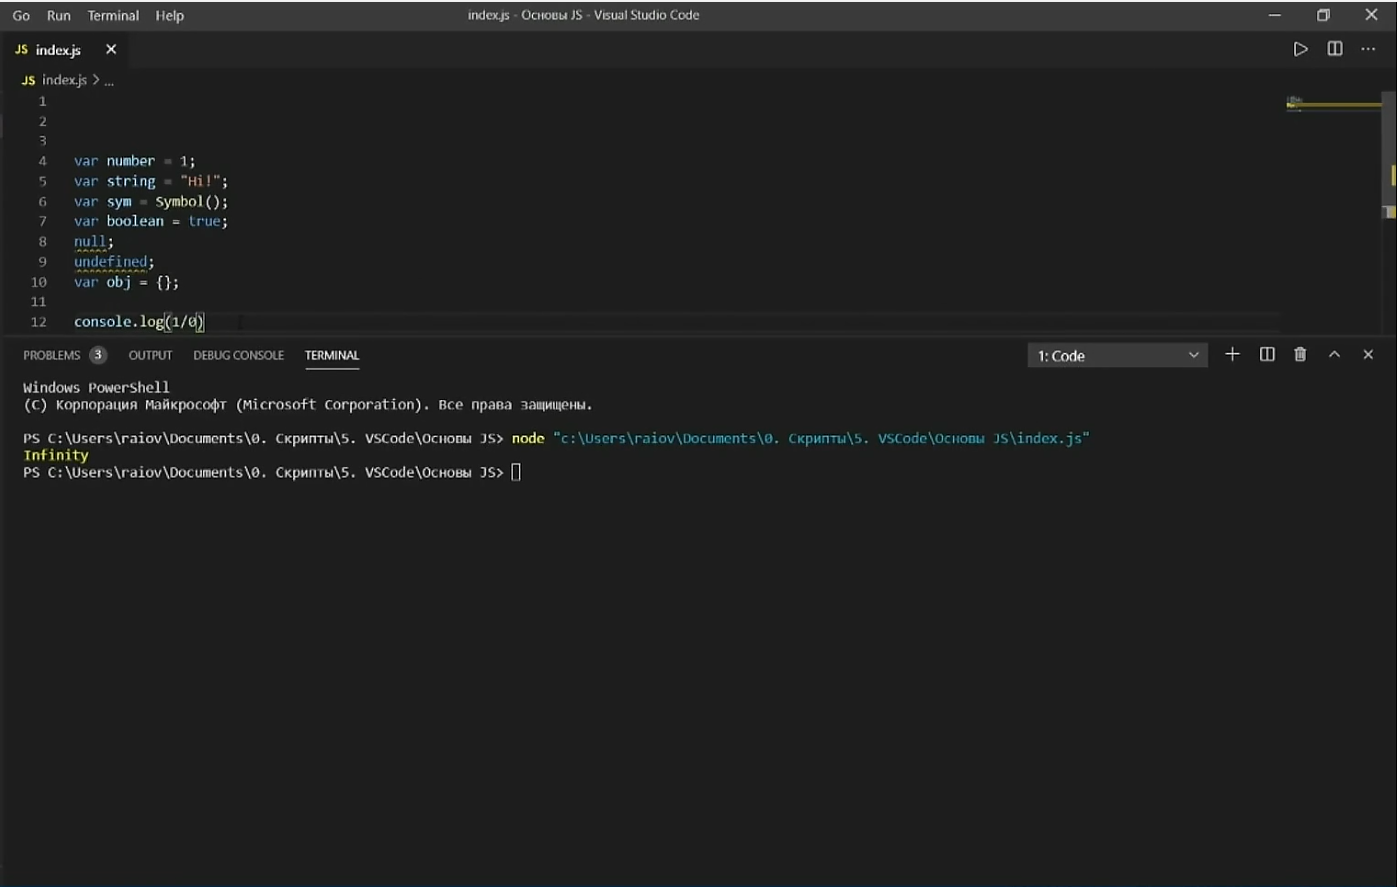Image resolution: width=1397 pixels, height=887 pixels.
Task: Maximize panel size with the up chevron
Action: click(x=1334, y=355)
